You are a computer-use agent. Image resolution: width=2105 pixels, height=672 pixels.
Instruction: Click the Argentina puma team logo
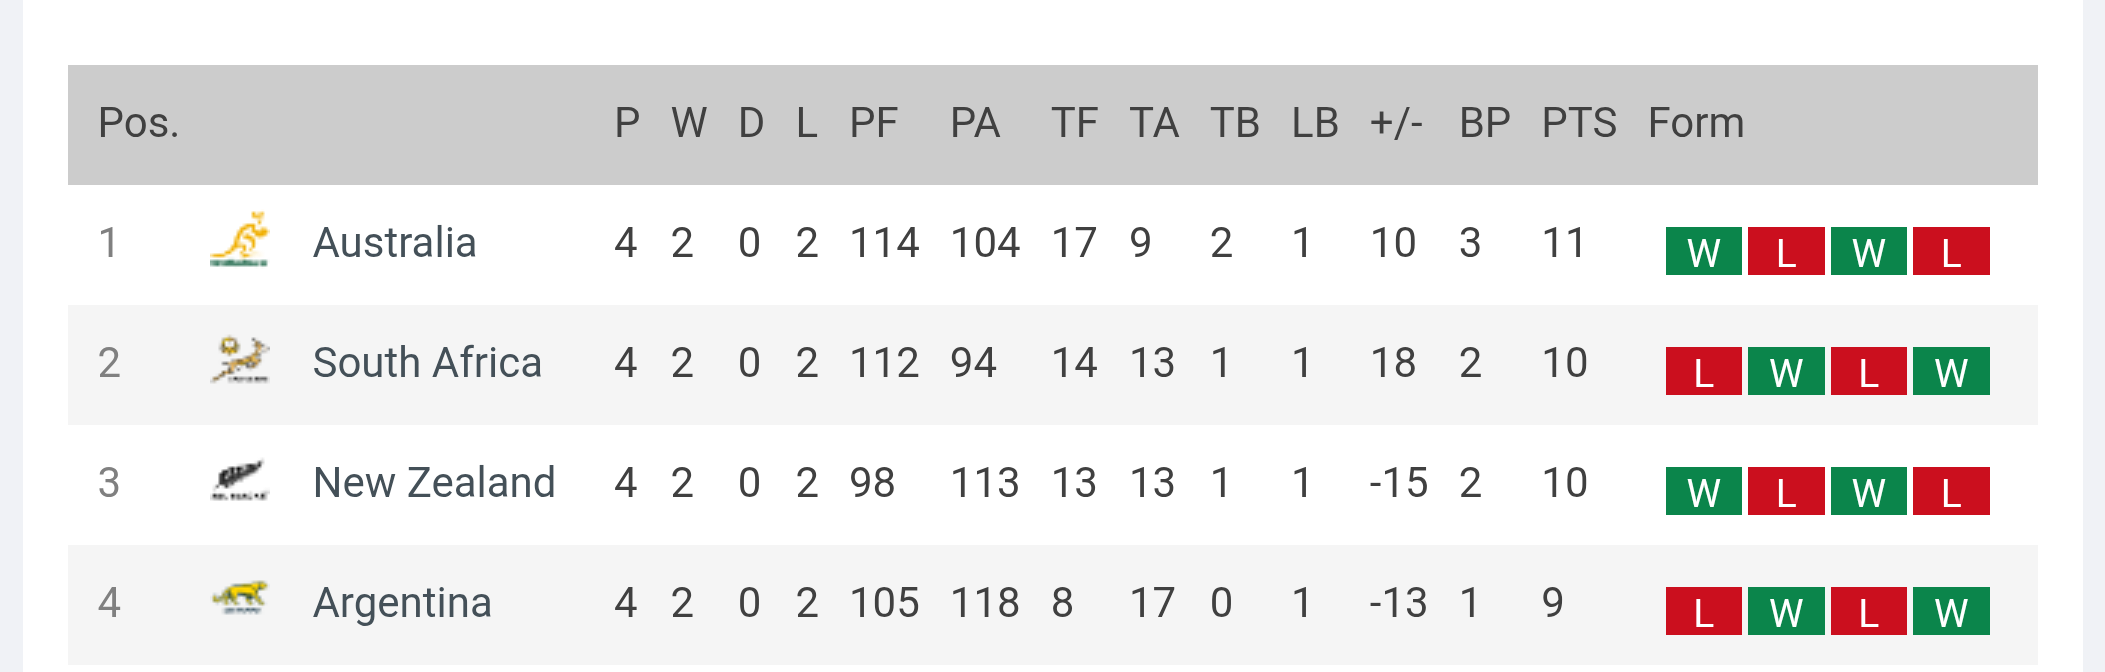coord(240,597)
